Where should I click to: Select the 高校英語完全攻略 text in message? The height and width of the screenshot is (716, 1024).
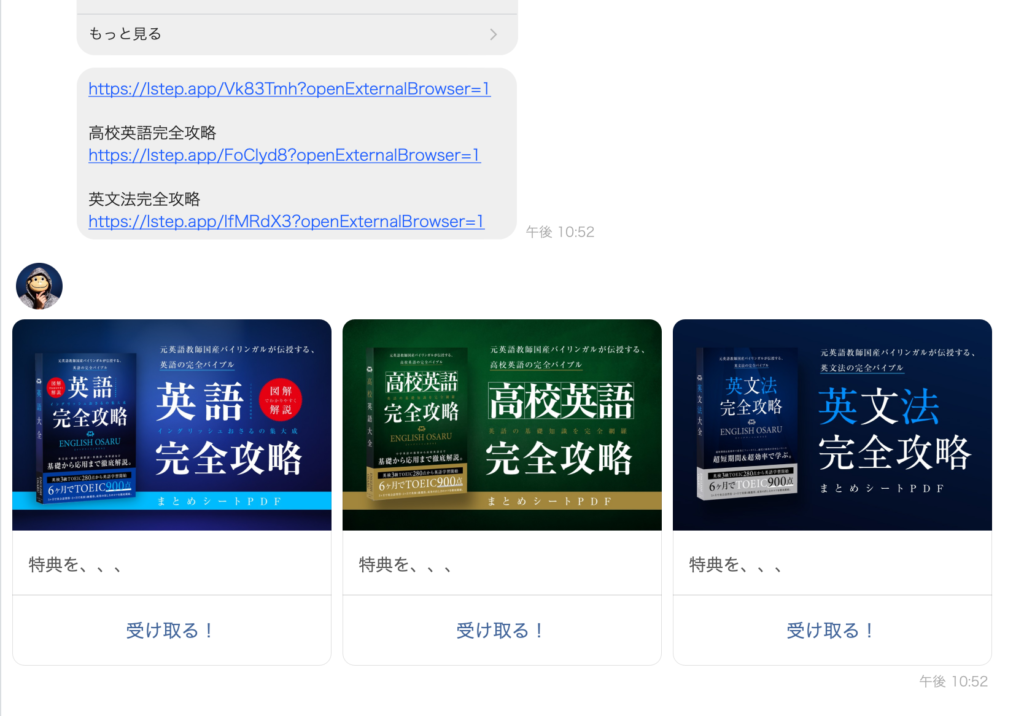coord(152,133)
